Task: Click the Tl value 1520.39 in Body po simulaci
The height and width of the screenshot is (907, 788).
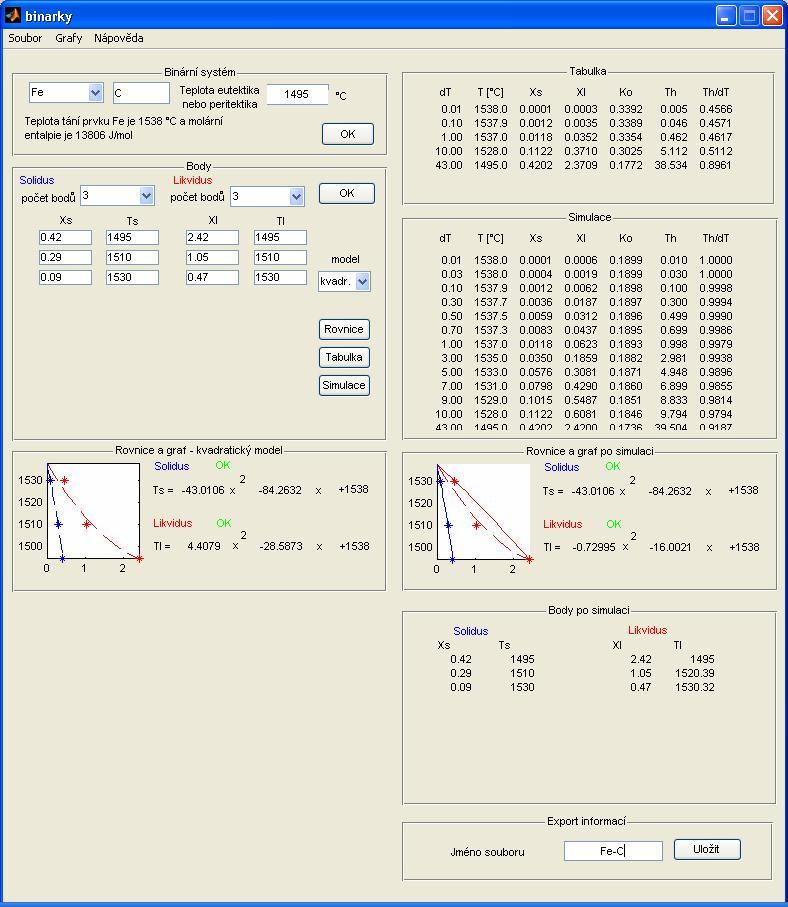Action: click(695, 673)
